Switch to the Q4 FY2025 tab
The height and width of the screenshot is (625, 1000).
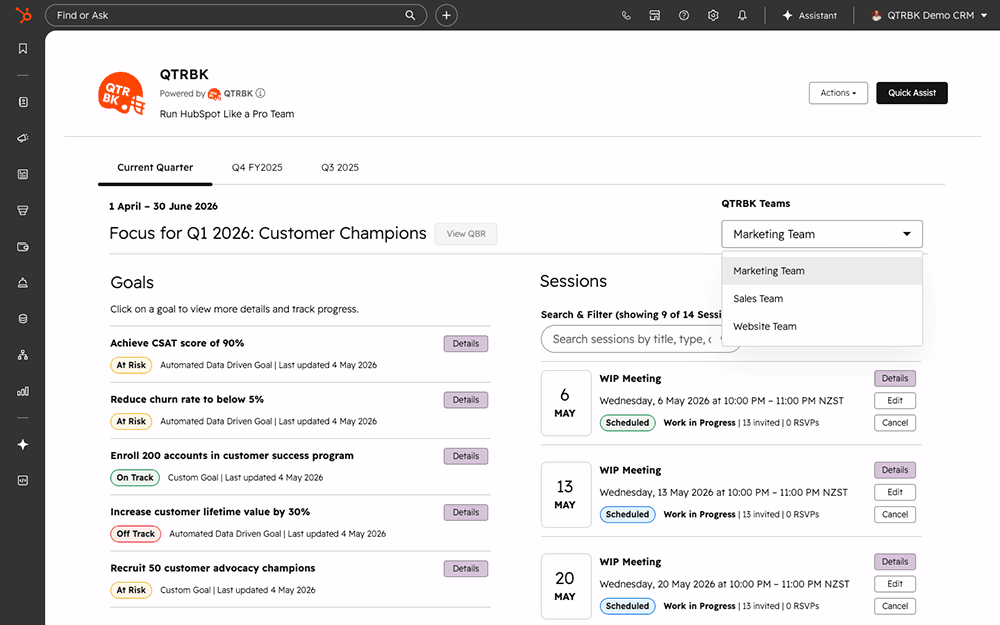257,168
